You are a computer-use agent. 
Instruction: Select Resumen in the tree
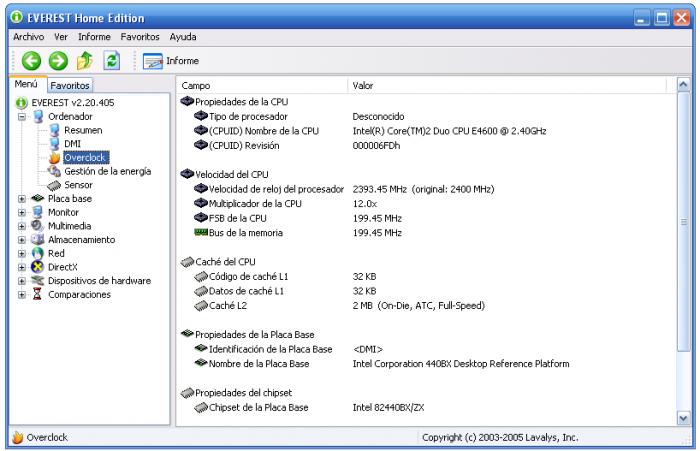point(83,130)
